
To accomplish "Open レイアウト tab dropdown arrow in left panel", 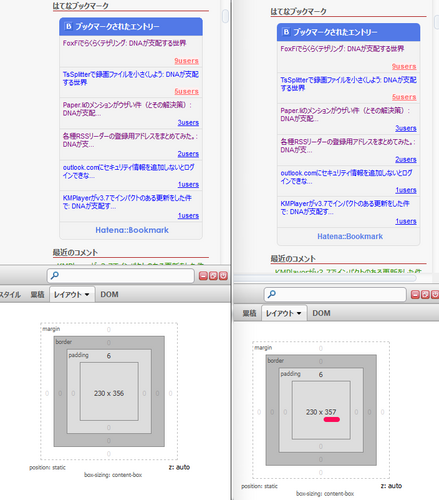I will [x=87, y=295].
